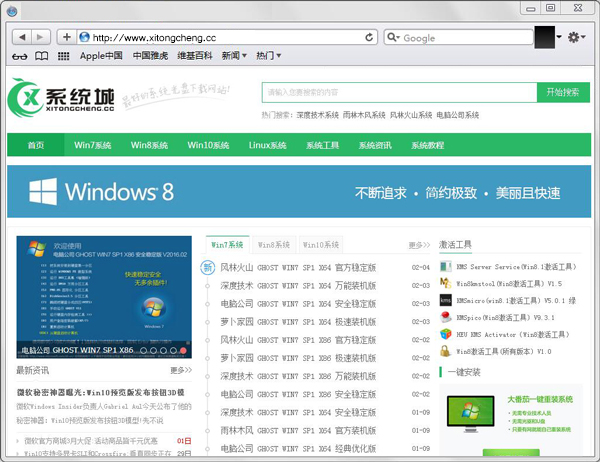Screen dimensions: 600x462
Task: Open 深度技术 GHOST WIN7 SP1 X64 万能装机版
Action: [298, 286]
